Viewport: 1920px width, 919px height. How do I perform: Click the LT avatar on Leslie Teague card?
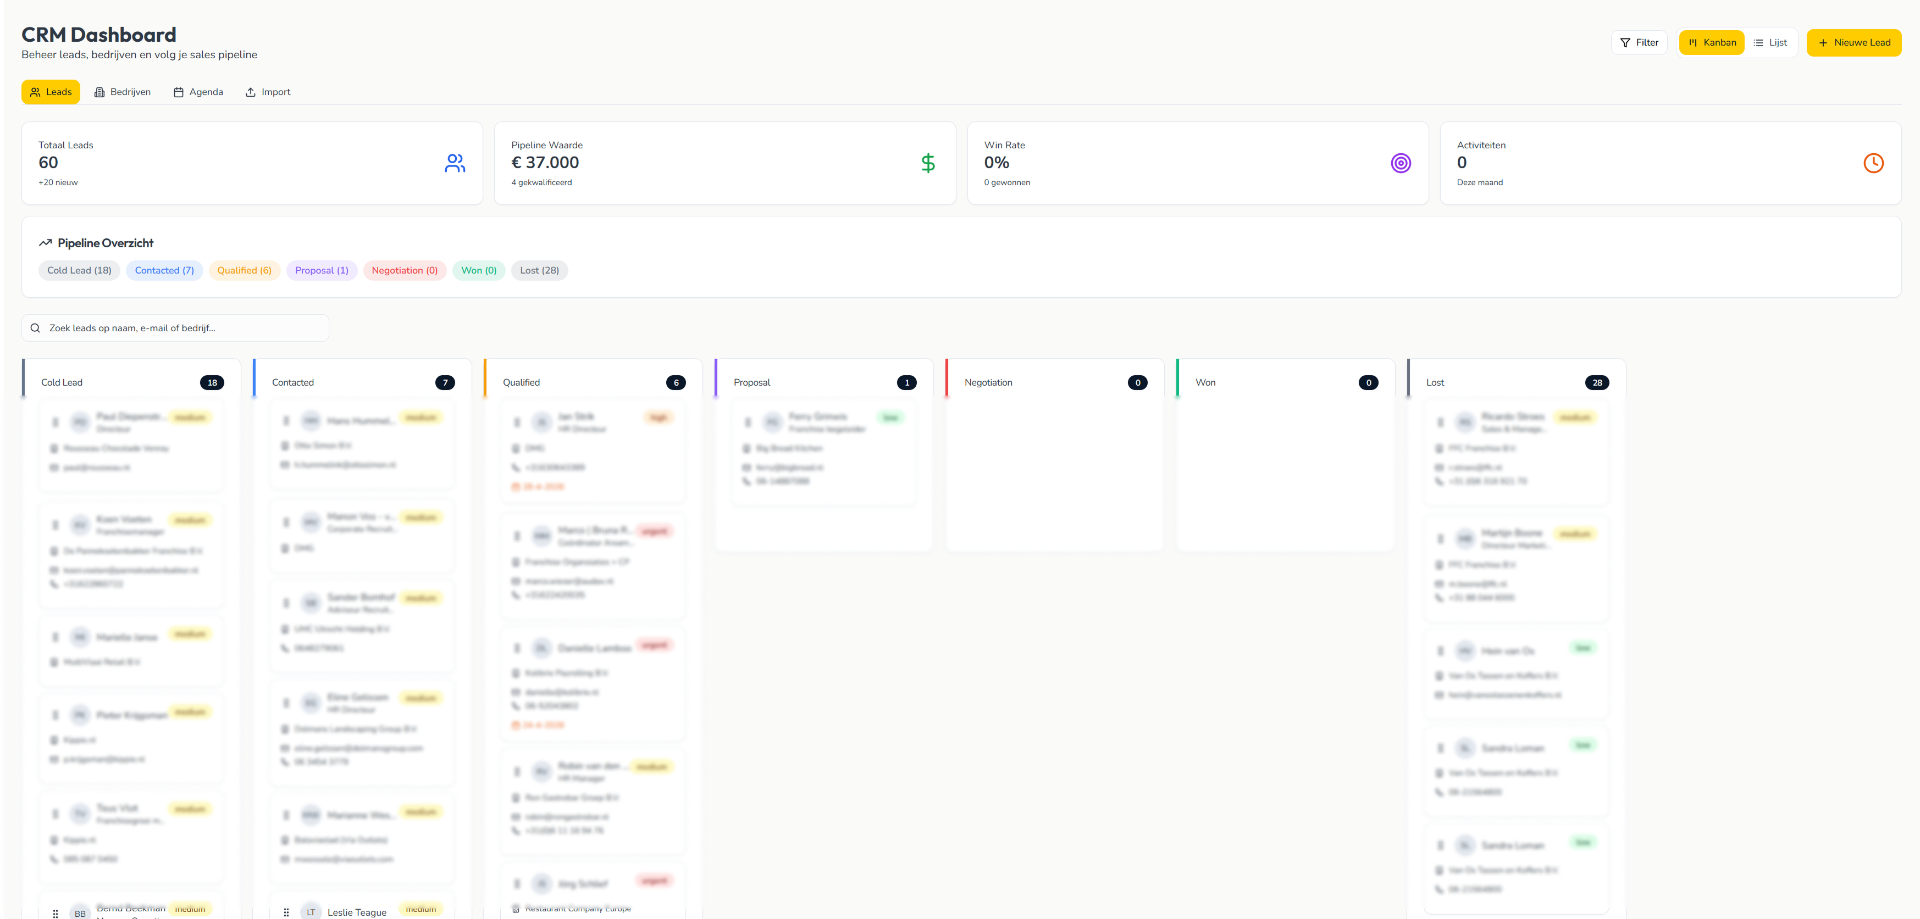311,911
